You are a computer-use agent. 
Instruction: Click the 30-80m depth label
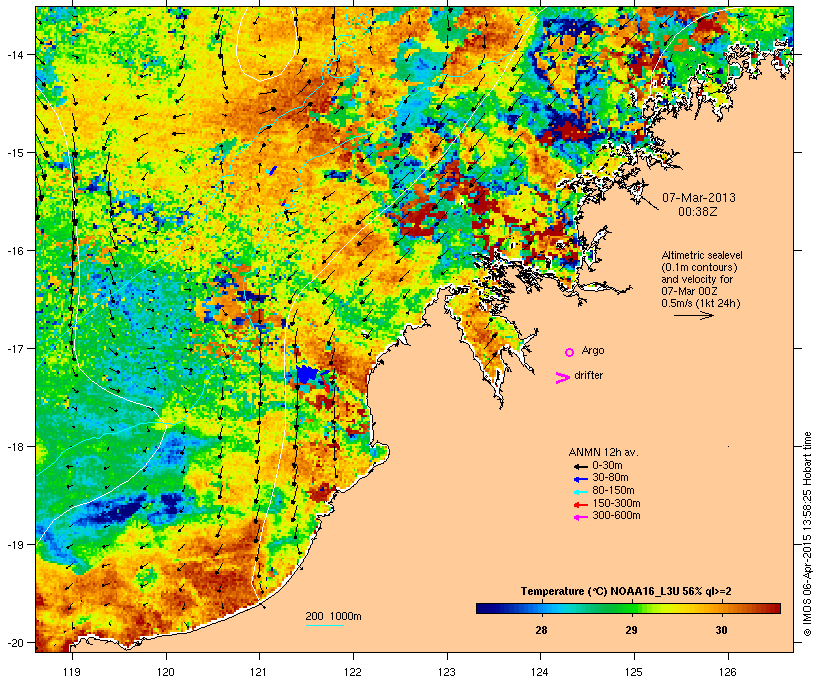[x=610, y=478]
